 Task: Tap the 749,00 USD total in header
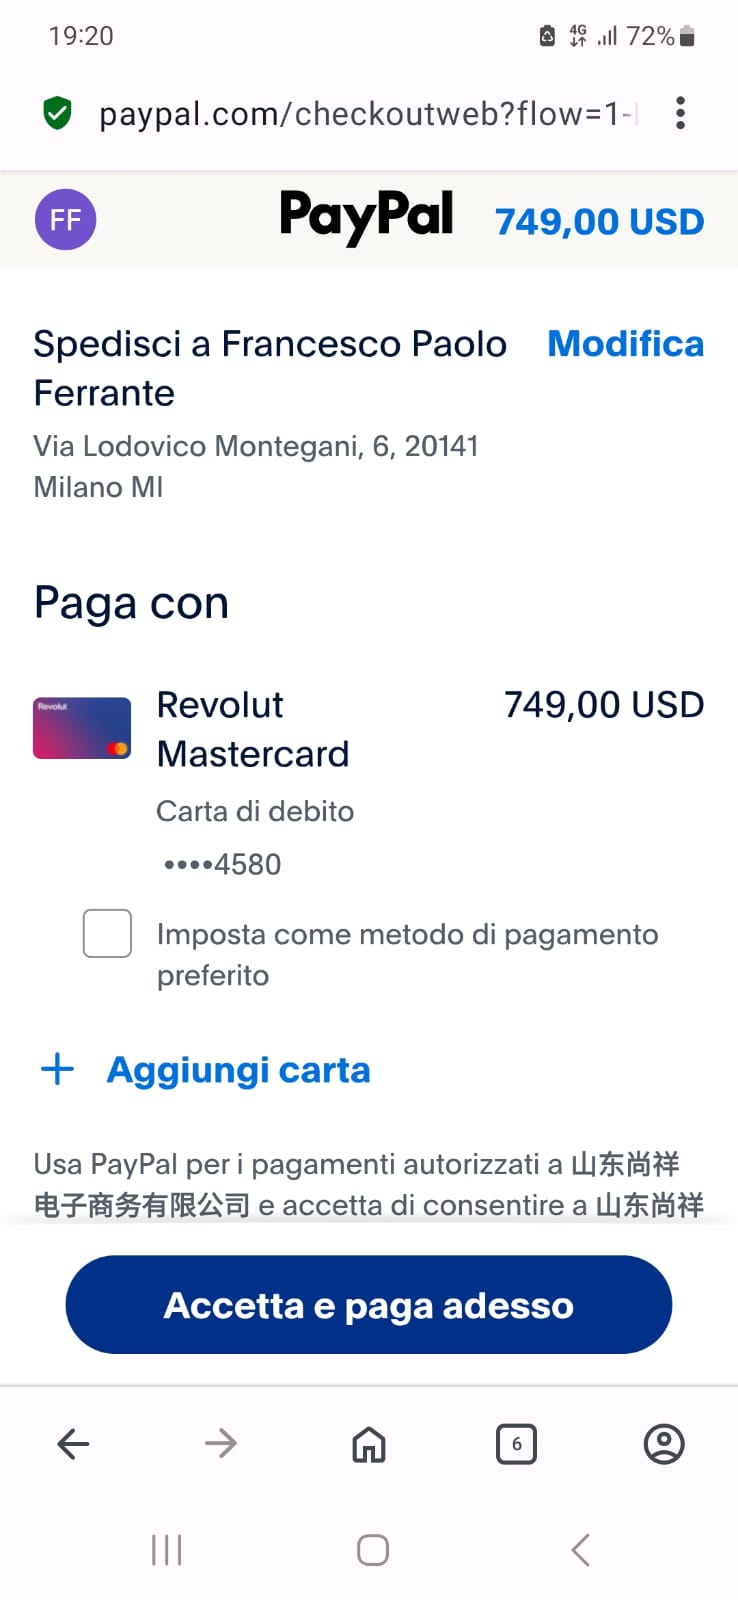click(600, 221)
